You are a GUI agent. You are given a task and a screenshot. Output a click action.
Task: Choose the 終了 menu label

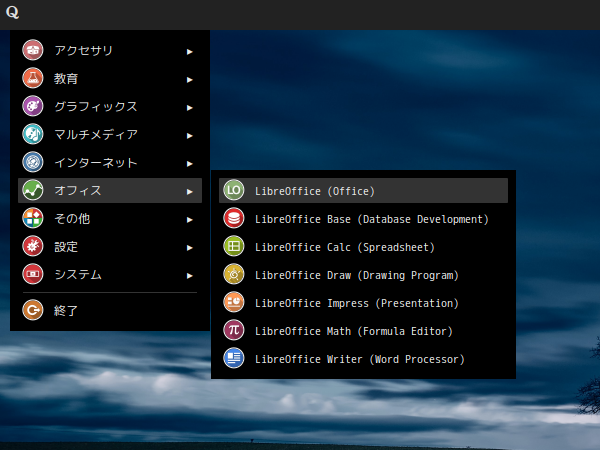click(x=66, y=310)
